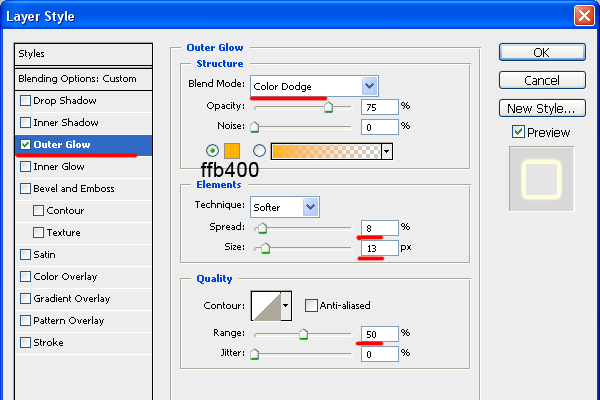The width and height of the screenshot is (600, 400).
Task: Toggle the Preview checkbox
Action: [517, 132]
